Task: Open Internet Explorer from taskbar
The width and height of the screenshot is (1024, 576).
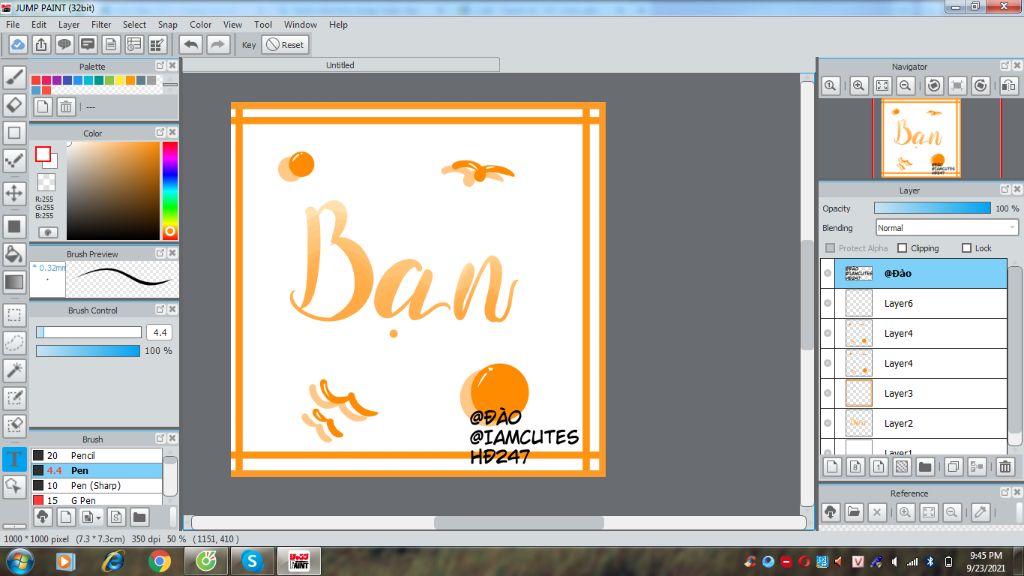Action: point(112,561)
